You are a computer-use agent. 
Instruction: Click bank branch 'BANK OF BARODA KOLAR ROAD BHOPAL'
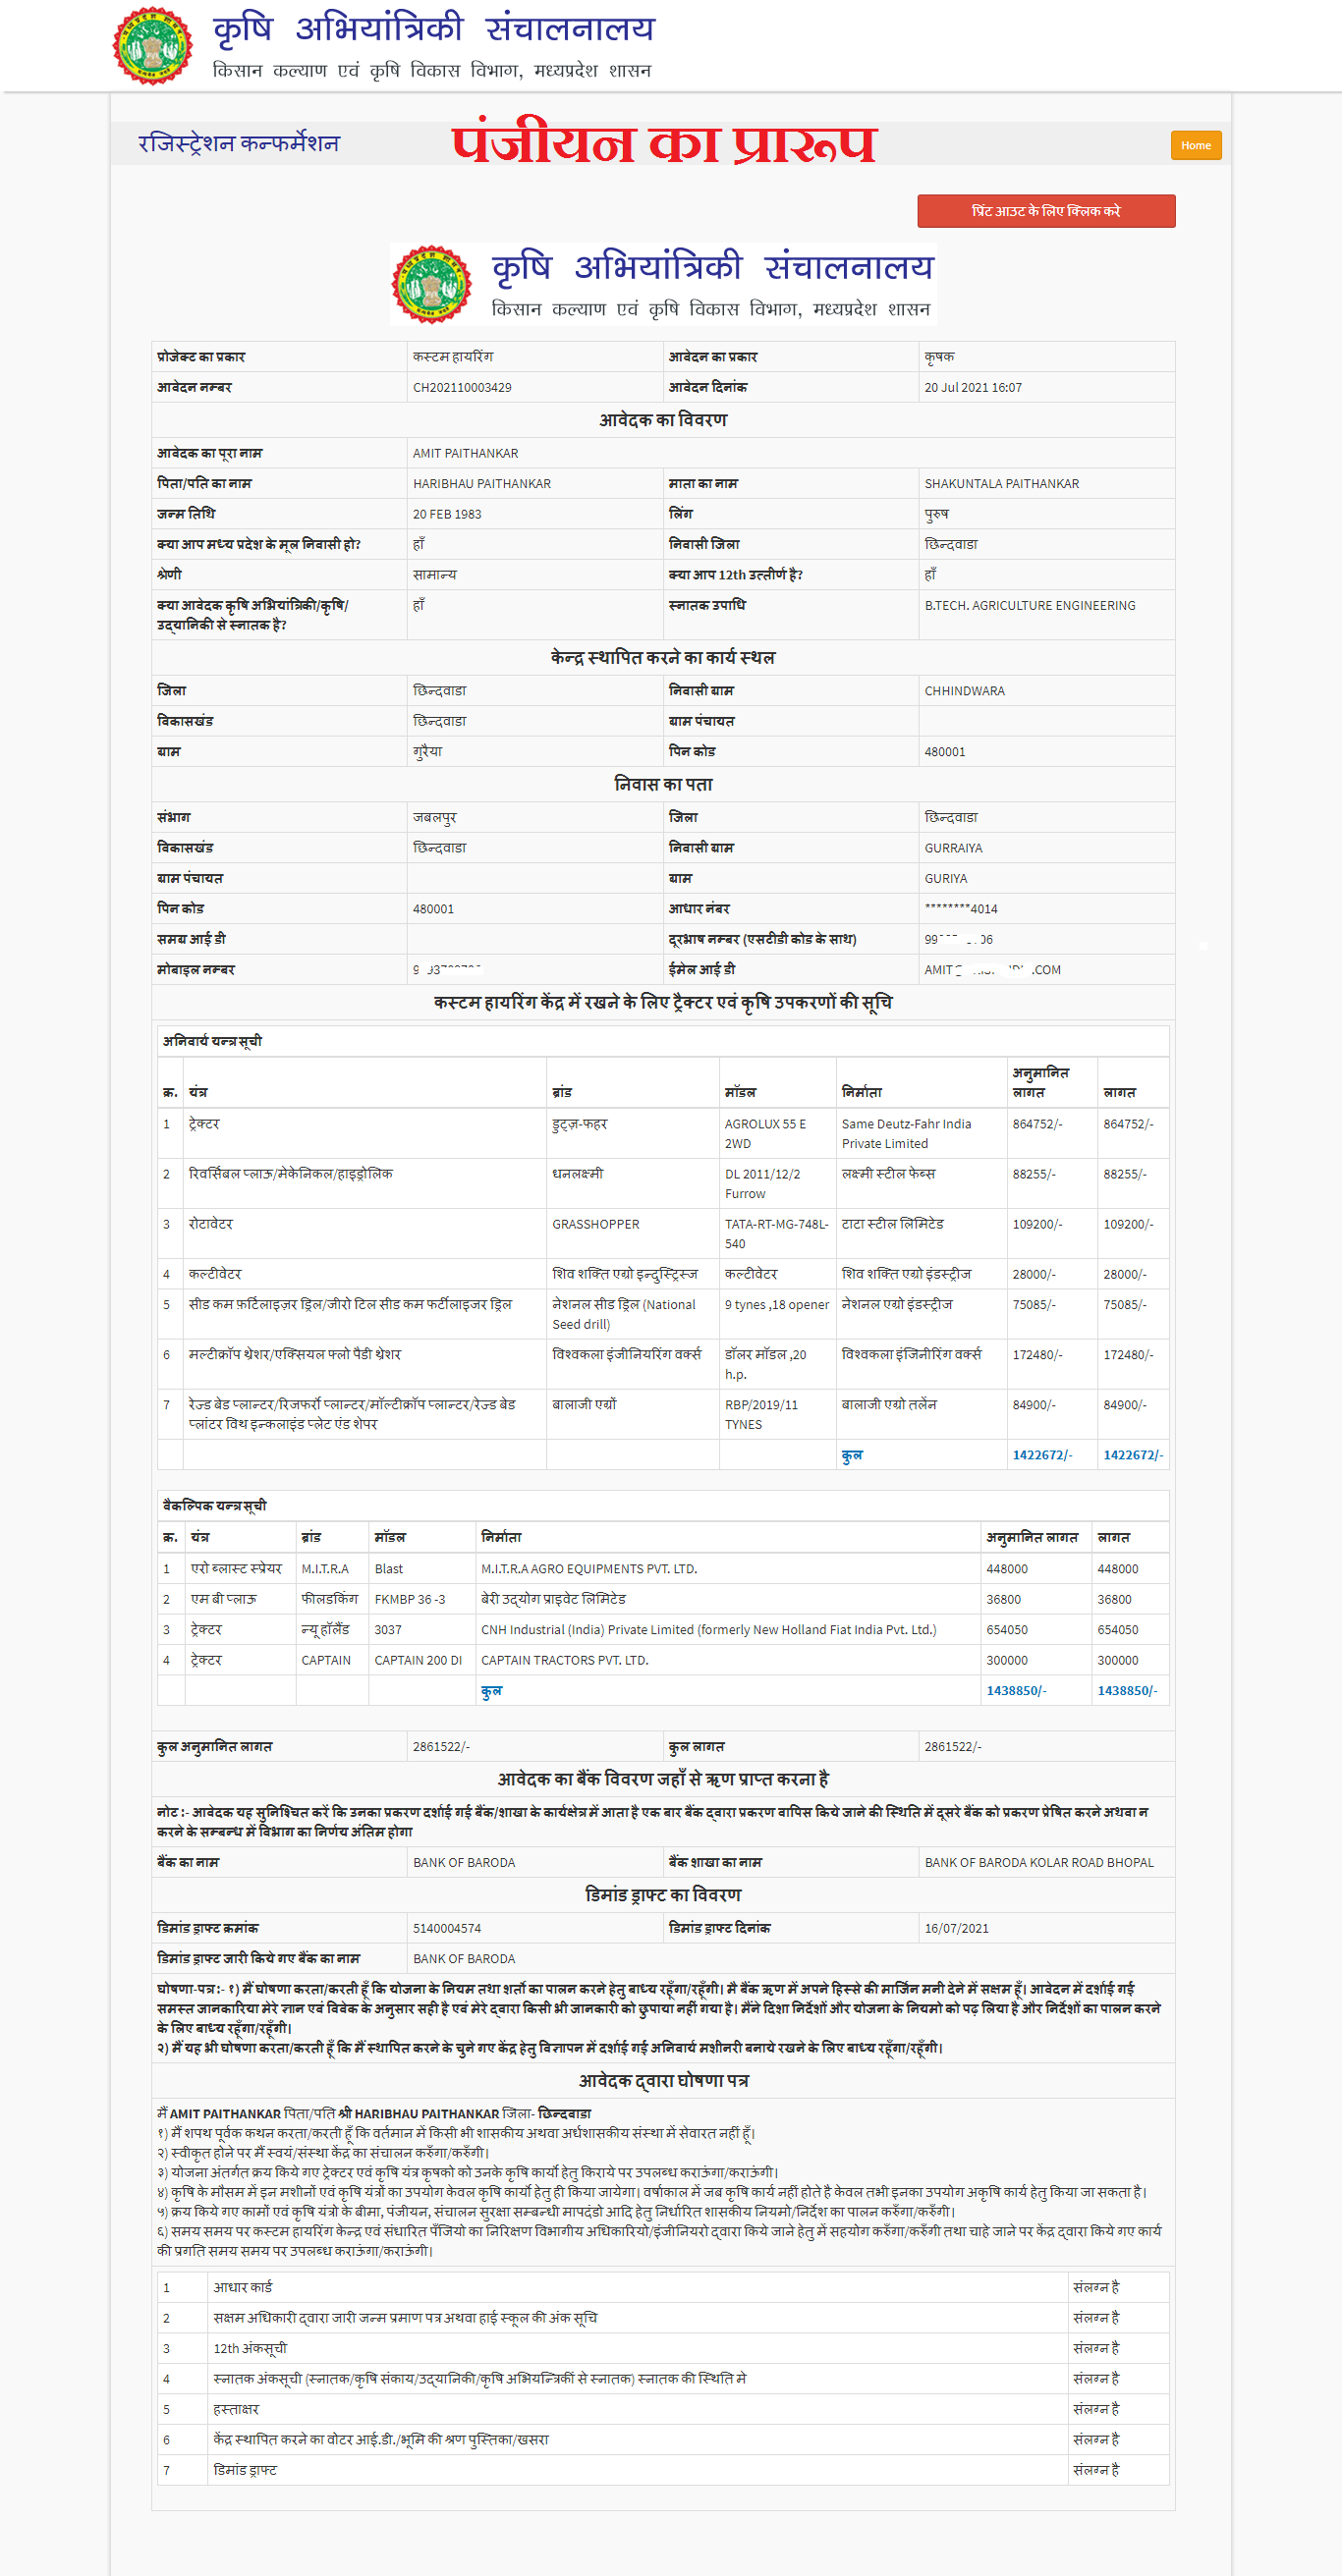pyautogui.click(x=1039, y=1863)
